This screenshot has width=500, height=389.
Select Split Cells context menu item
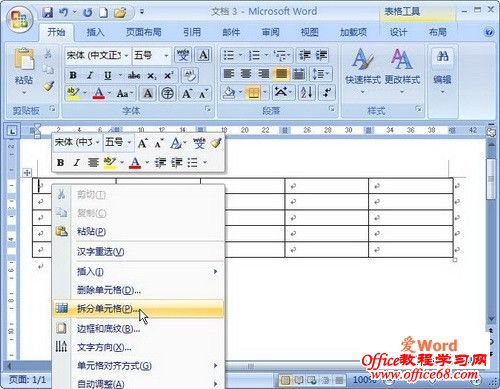(138, 309)
